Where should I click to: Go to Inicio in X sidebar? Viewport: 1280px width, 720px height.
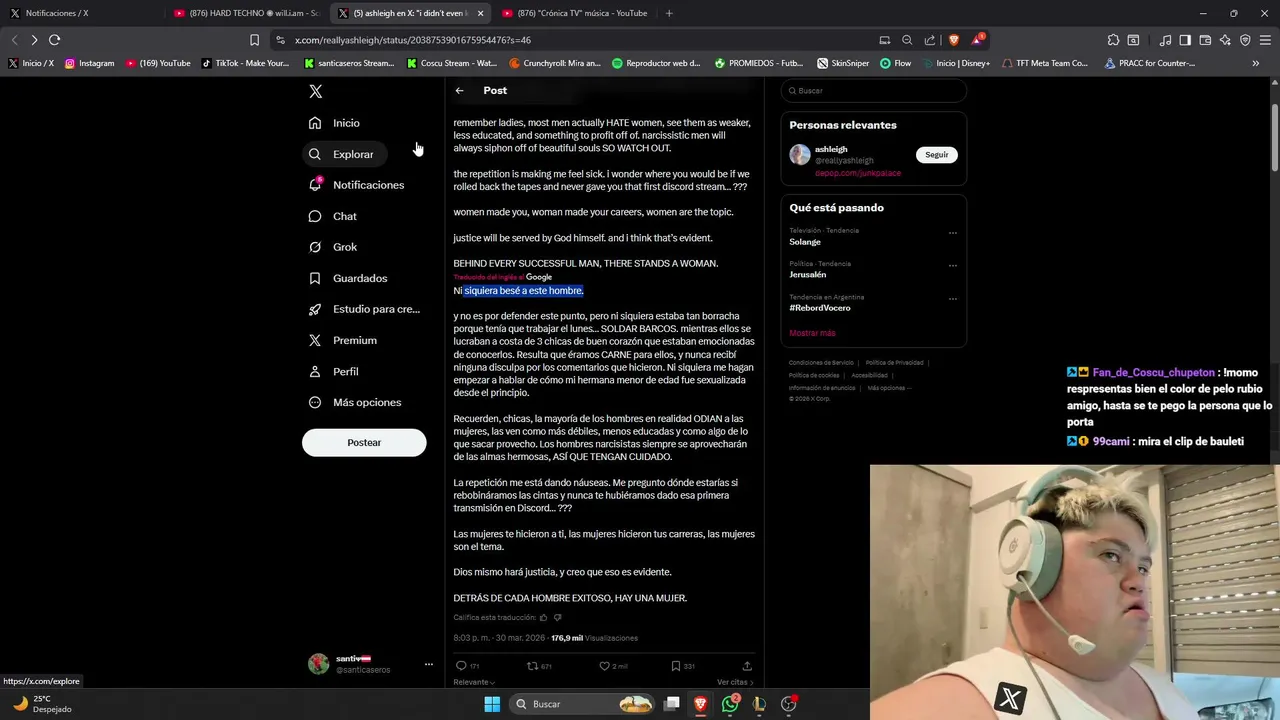[334, 123]
